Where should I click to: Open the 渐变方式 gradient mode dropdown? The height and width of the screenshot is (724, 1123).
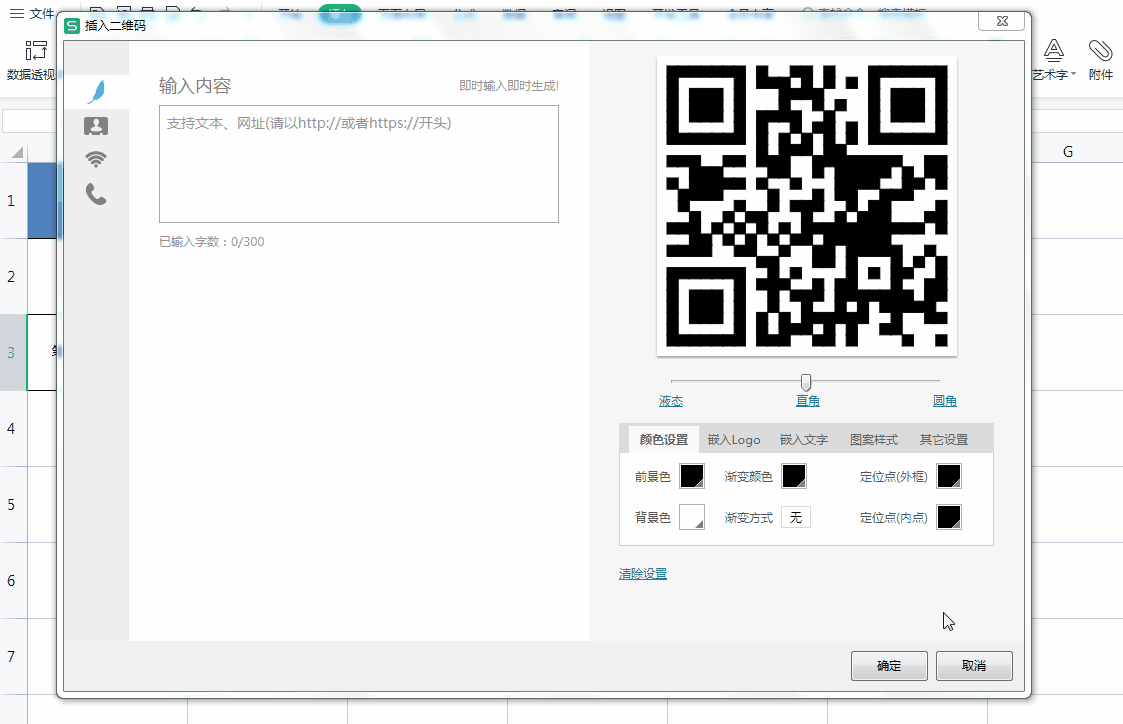[x=796, y=517]
